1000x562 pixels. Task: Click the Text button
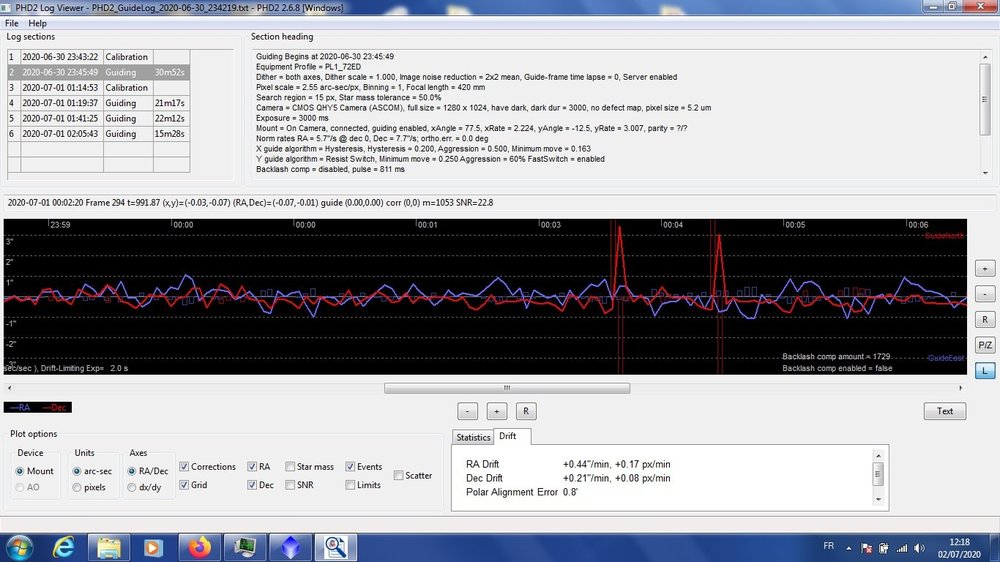pyautogui.click(x=945, y=411)
